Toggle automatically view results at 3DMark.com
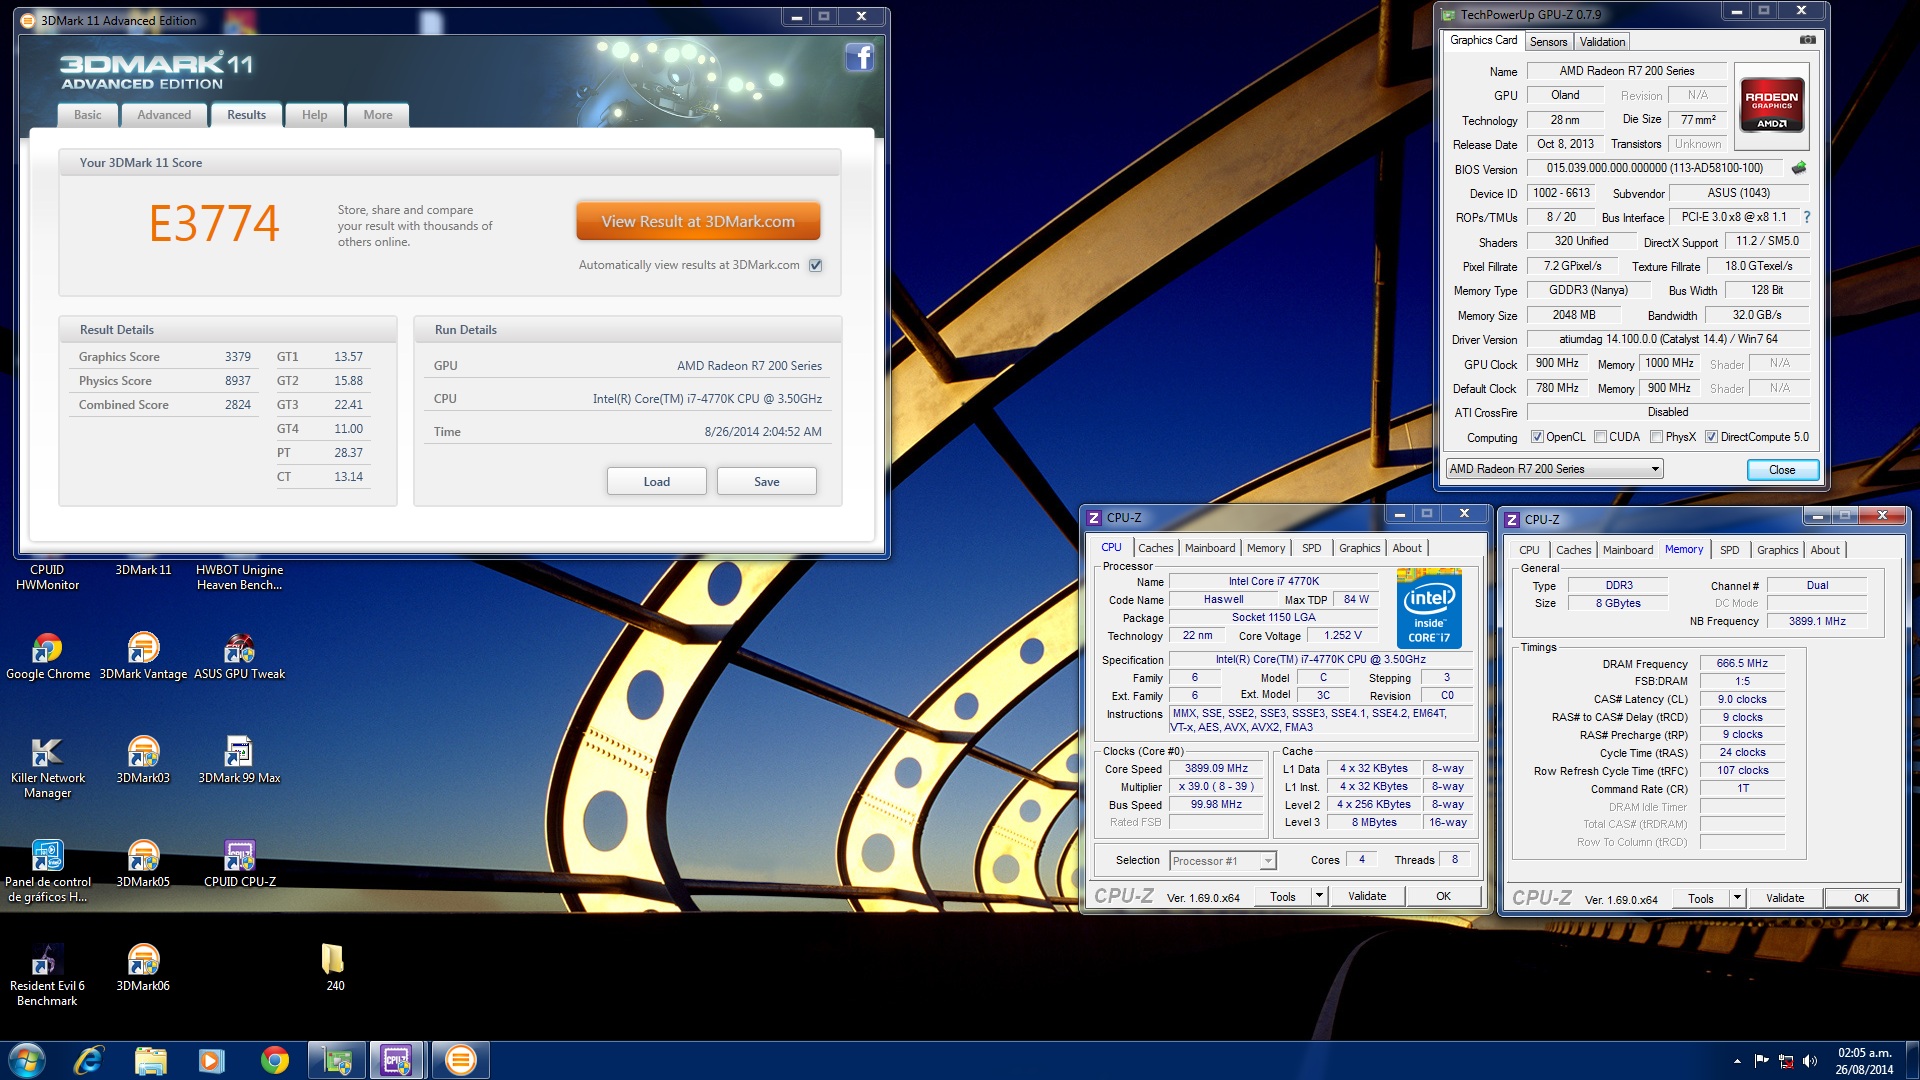This screenshot has width=1920, height=1080. click(x=816, y=265)
